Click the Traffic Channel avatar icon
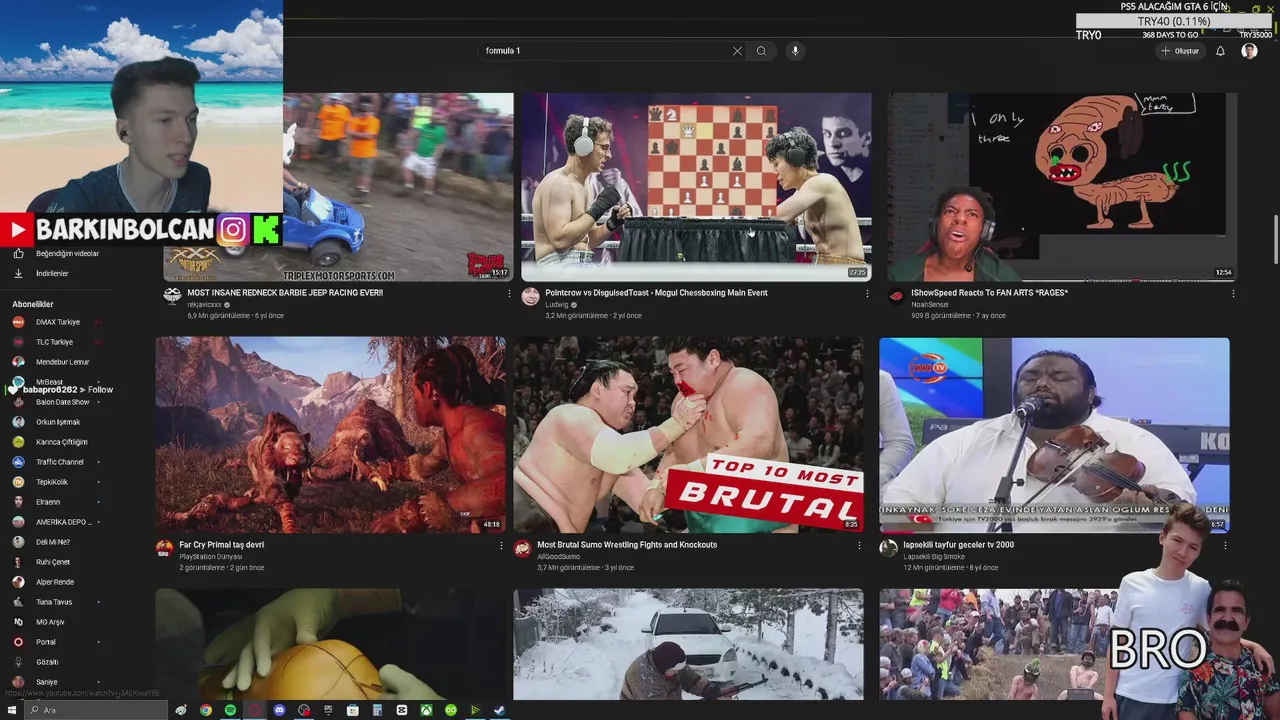The image size is (1280, 720). pos(18,462)
